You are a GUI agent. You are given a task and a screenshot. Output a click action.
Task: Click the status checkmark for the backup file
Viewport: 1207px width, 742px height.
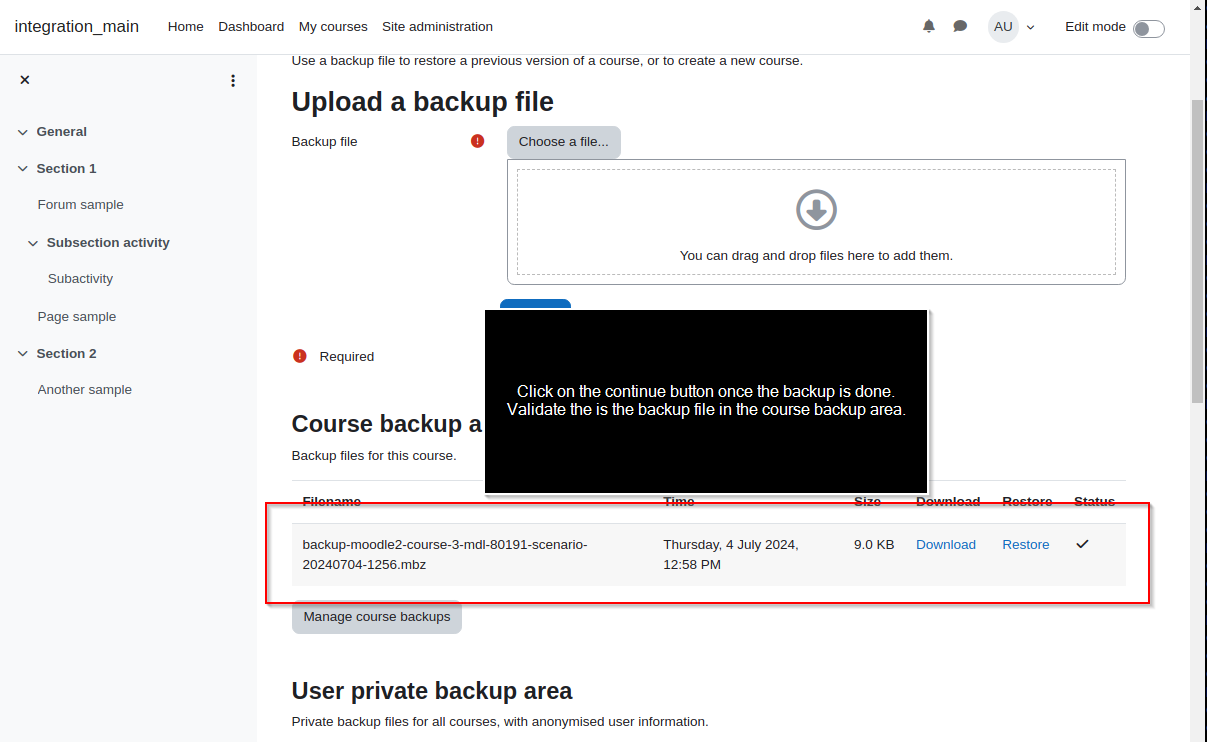point(1082,544)
